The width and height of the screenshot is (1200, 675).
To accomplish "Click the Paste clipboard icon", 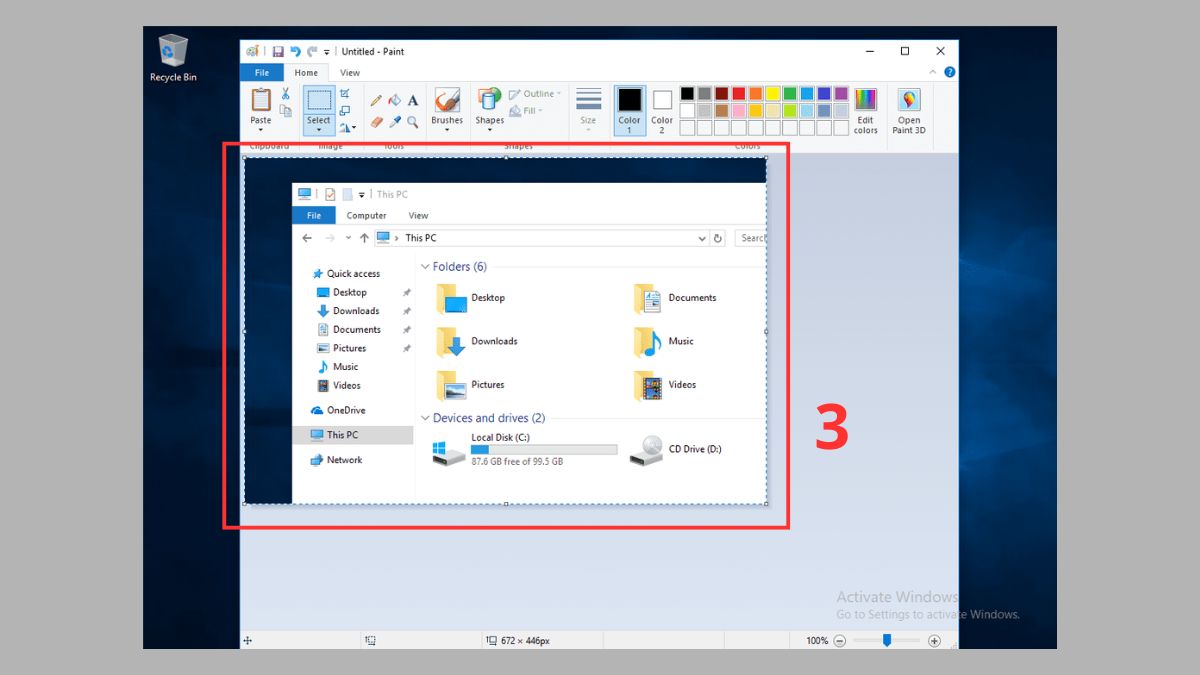I will coord(261,100).
